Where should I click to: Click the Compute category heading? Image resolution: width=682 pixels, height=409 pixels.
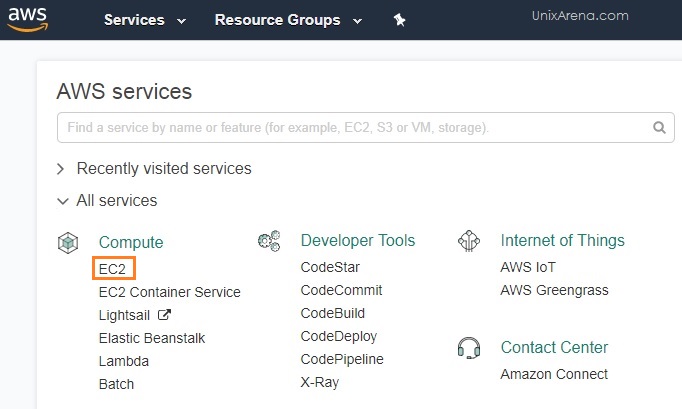click(x=131, y=242)
